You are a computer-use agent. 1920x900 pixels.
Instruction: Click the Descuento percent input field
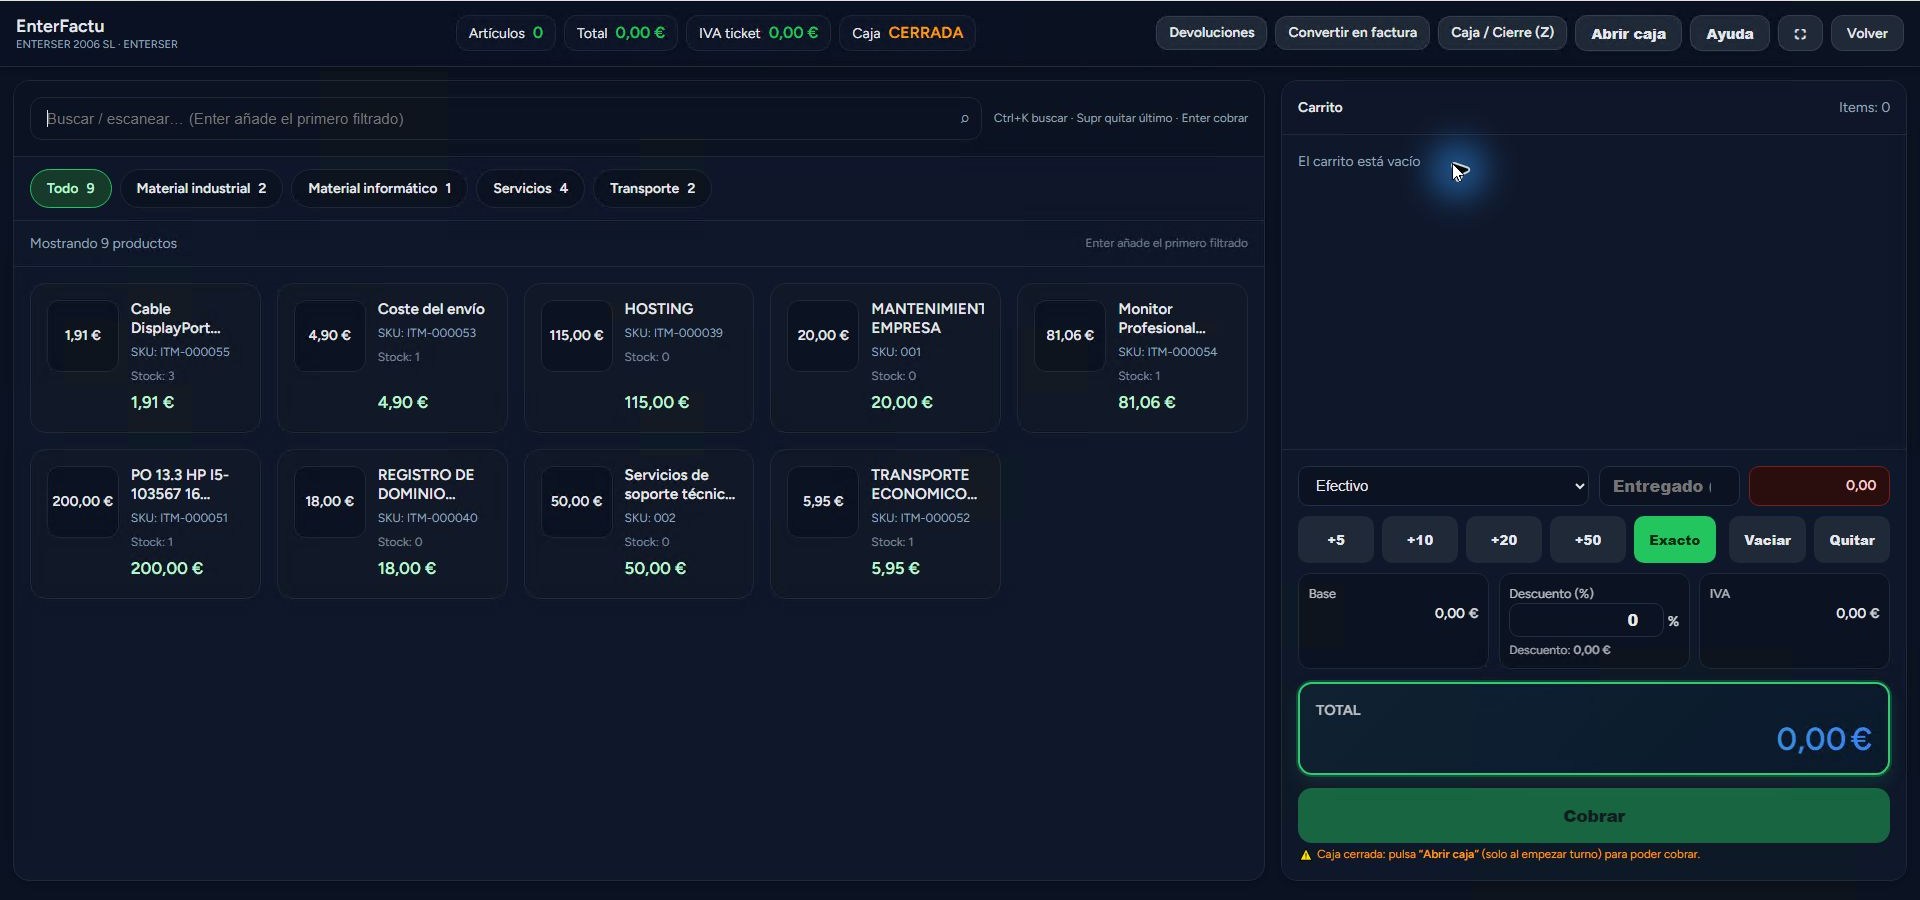click(1585, 620)
